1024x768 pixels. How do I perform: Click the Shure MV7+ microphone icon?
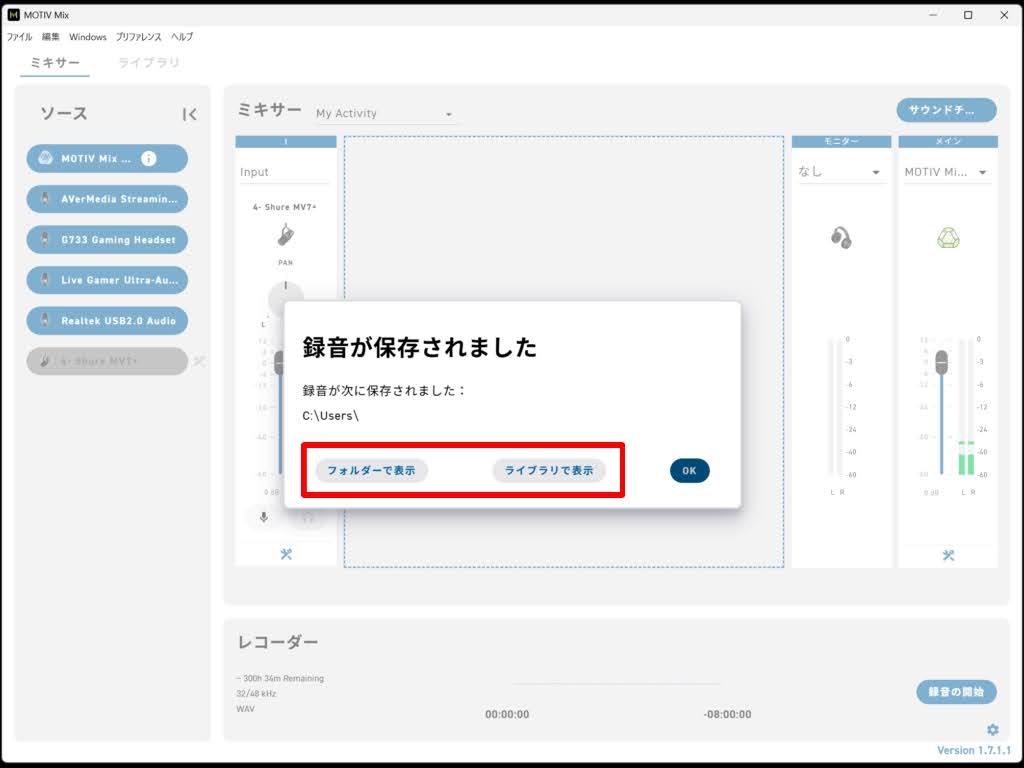286,236
